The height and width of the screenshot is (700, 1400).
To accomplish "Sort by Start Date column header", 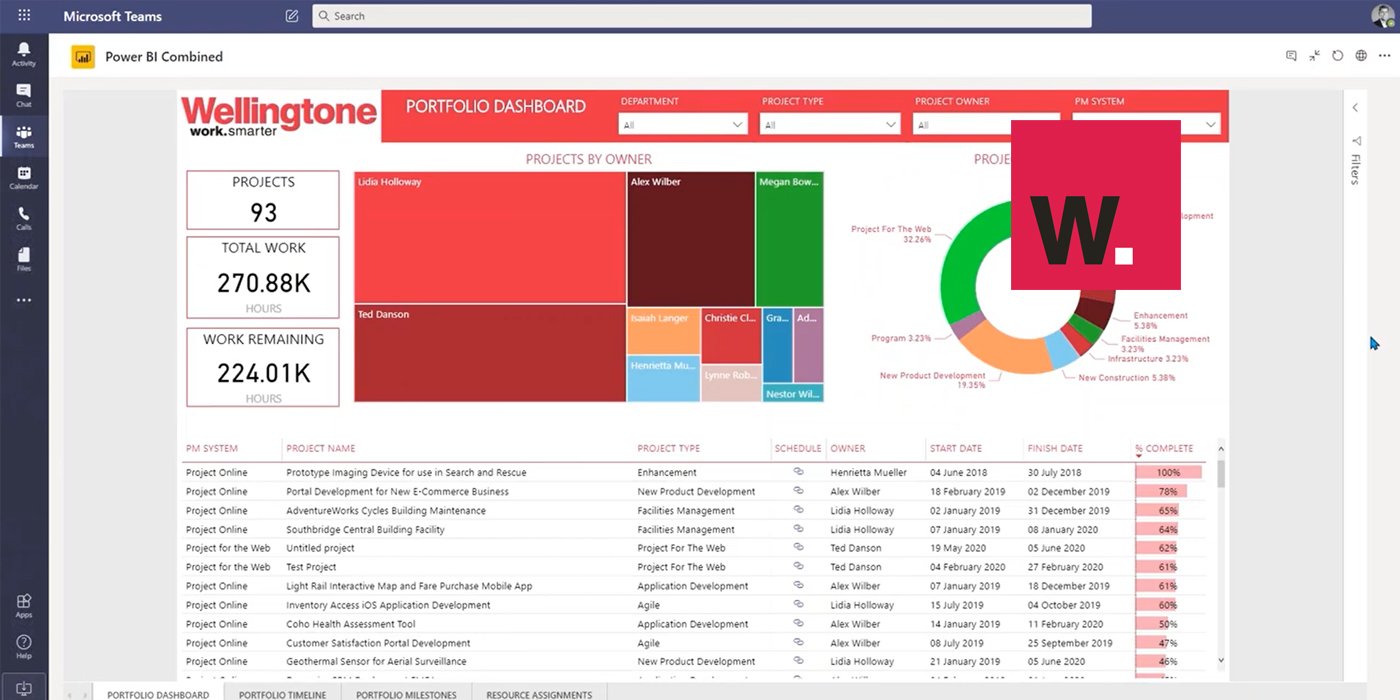I will 956,449.
